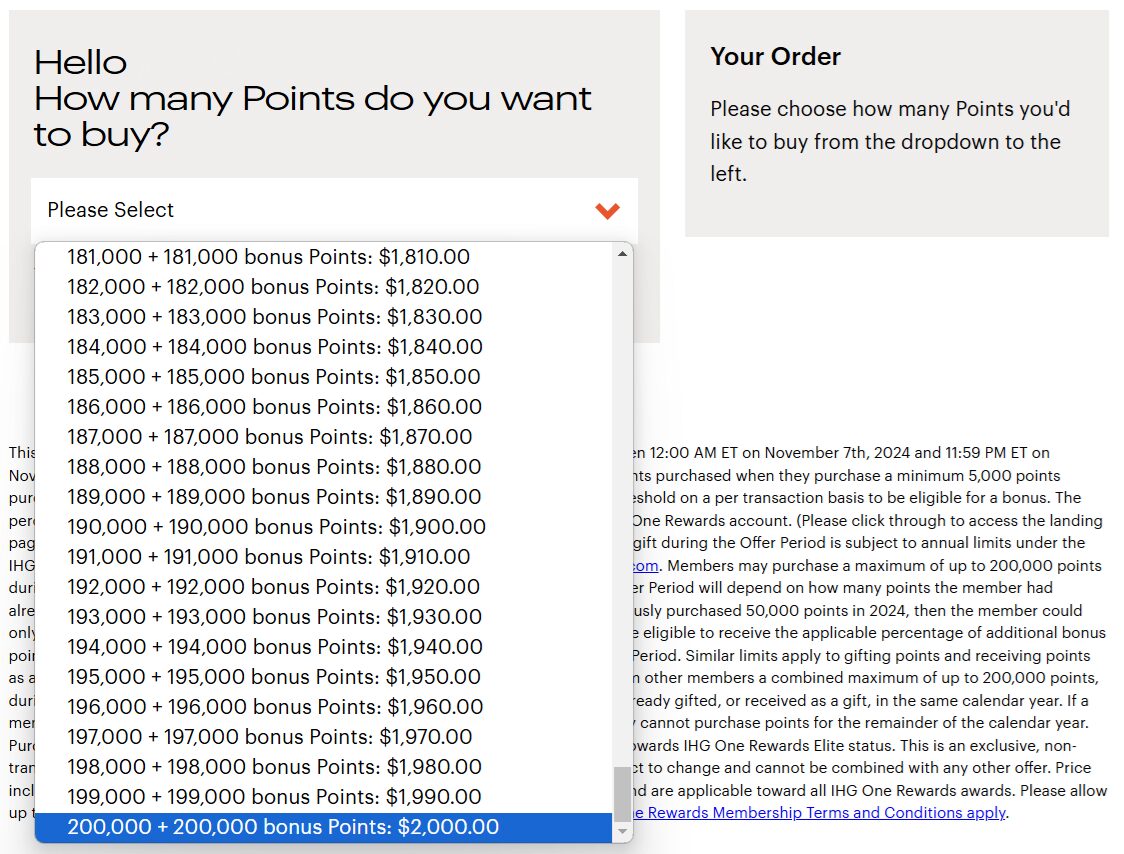Click the scrollbar track above the thumb
Screen dimensions: 1124x854
622,515
